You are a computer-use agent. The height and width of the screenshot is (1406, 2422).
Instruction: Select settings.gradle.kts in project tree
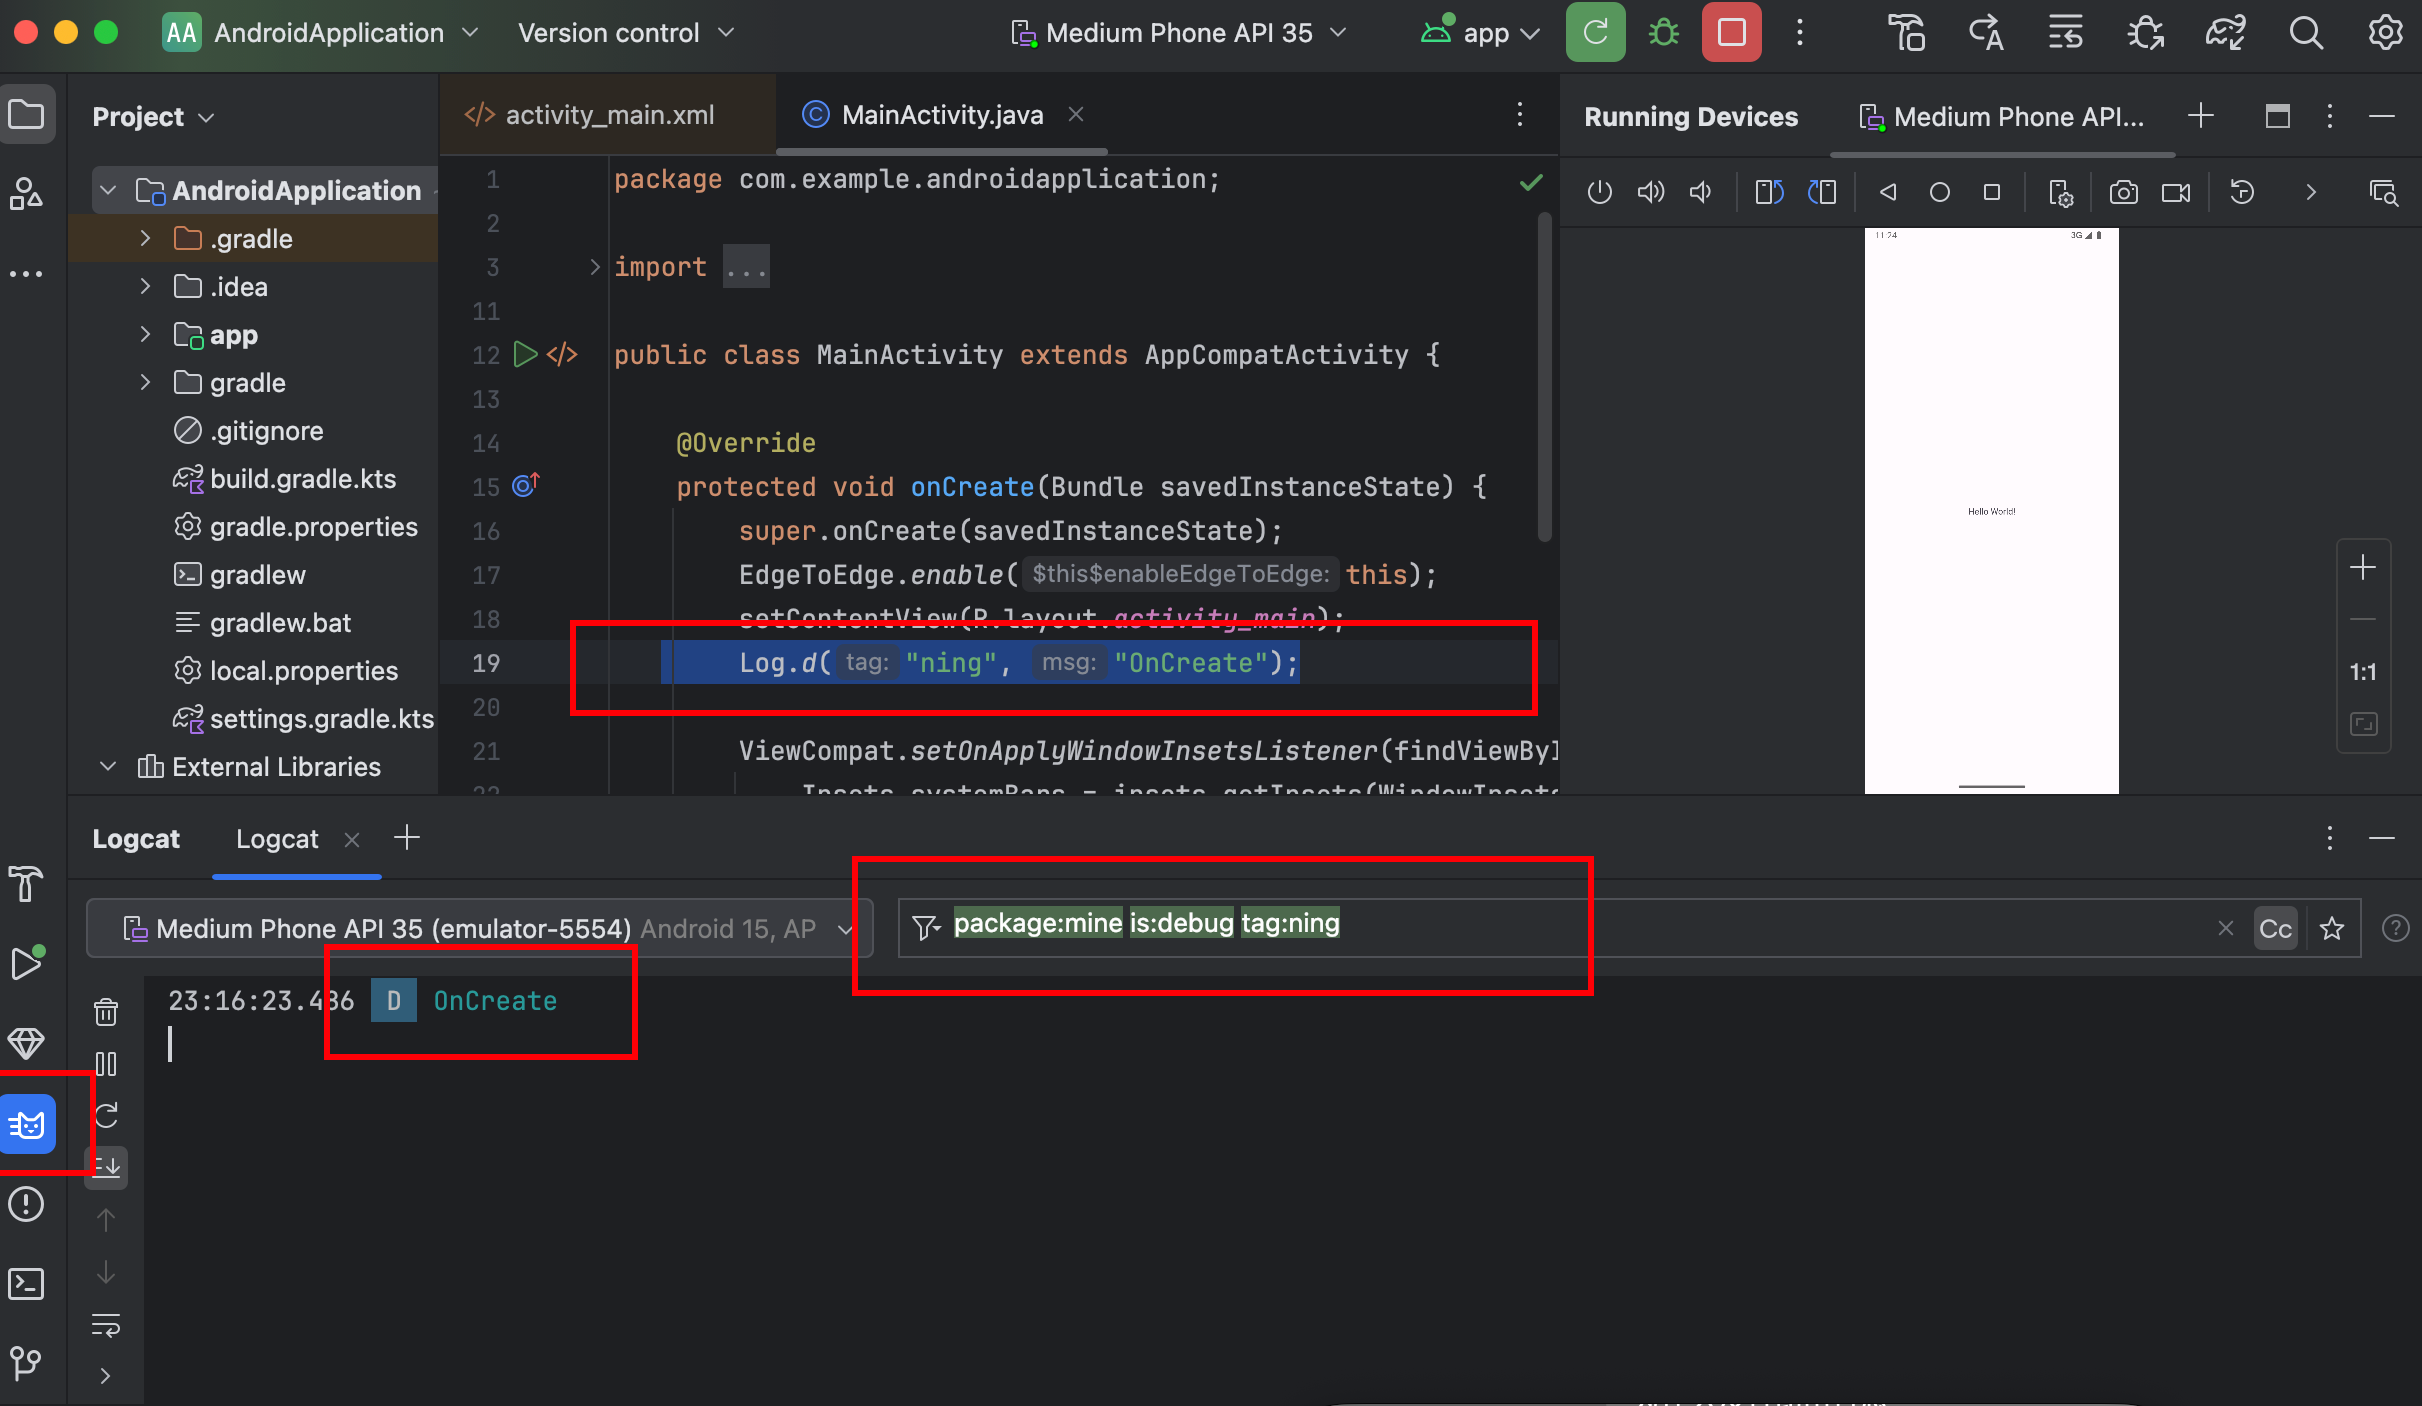tap(303, 719)
